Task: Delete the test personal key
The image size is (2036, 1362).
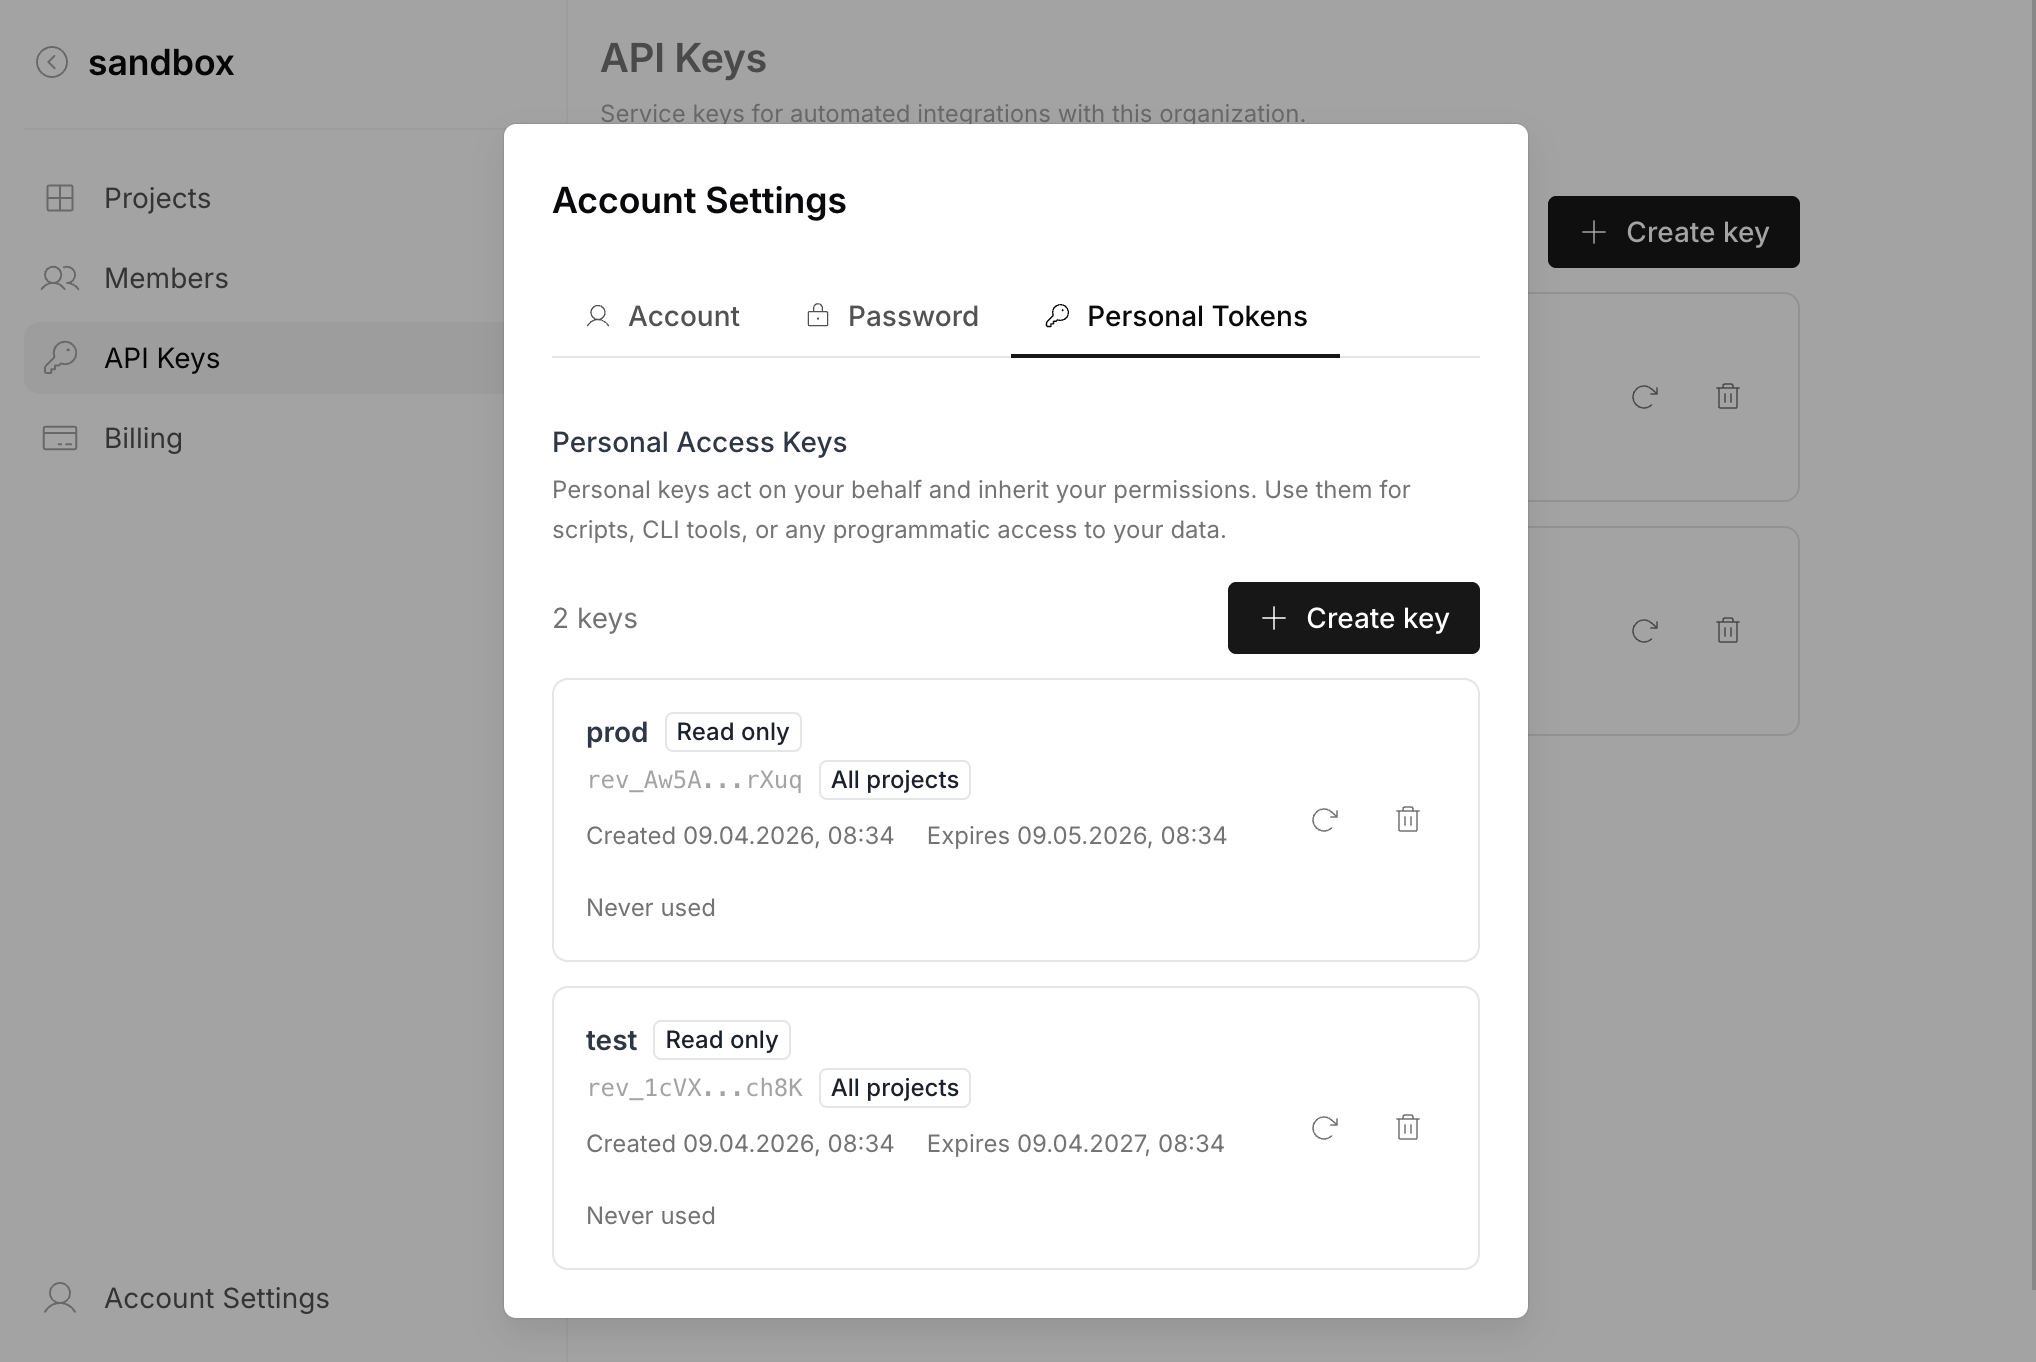Action: (1408, 1127)
